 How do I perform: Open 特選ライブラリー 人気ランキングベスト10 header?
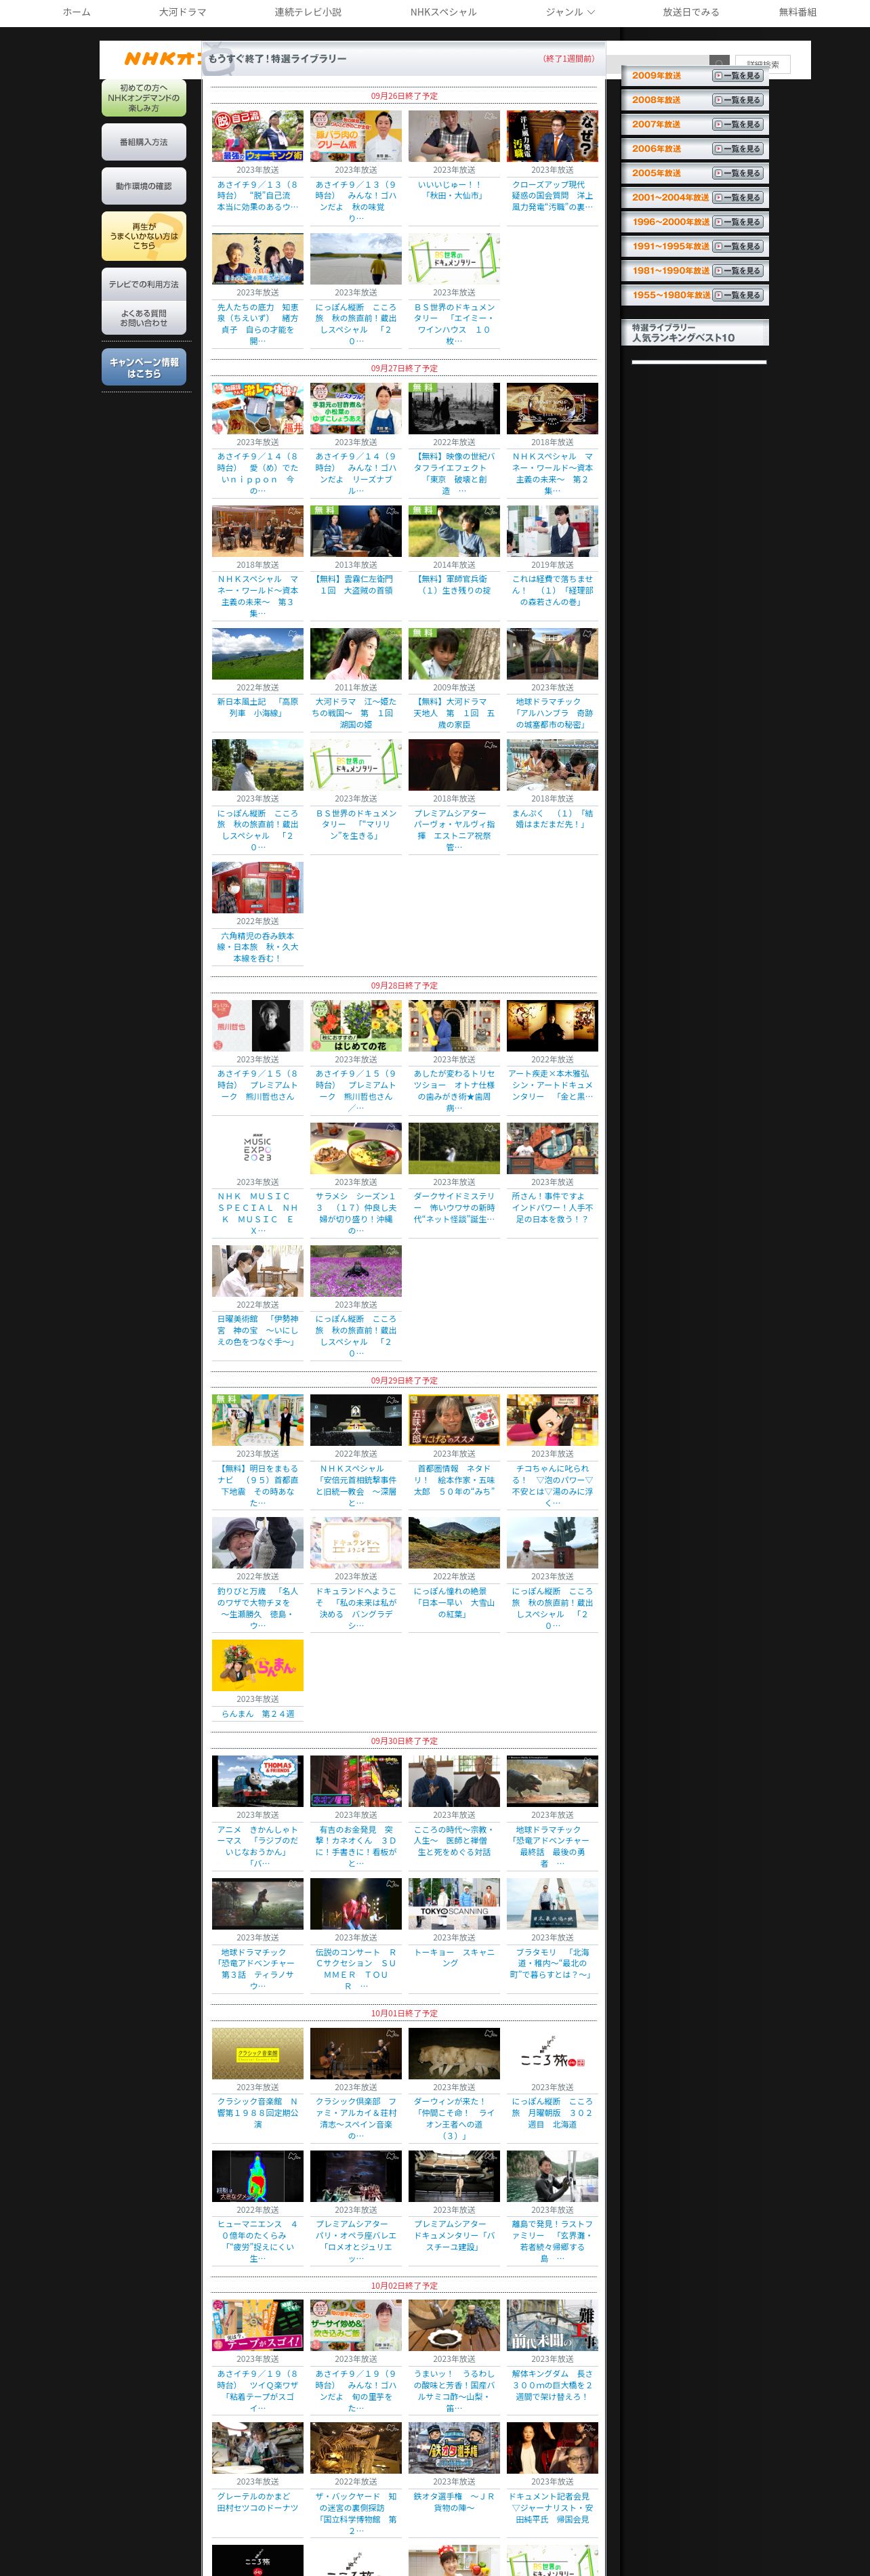coord(695,333)
